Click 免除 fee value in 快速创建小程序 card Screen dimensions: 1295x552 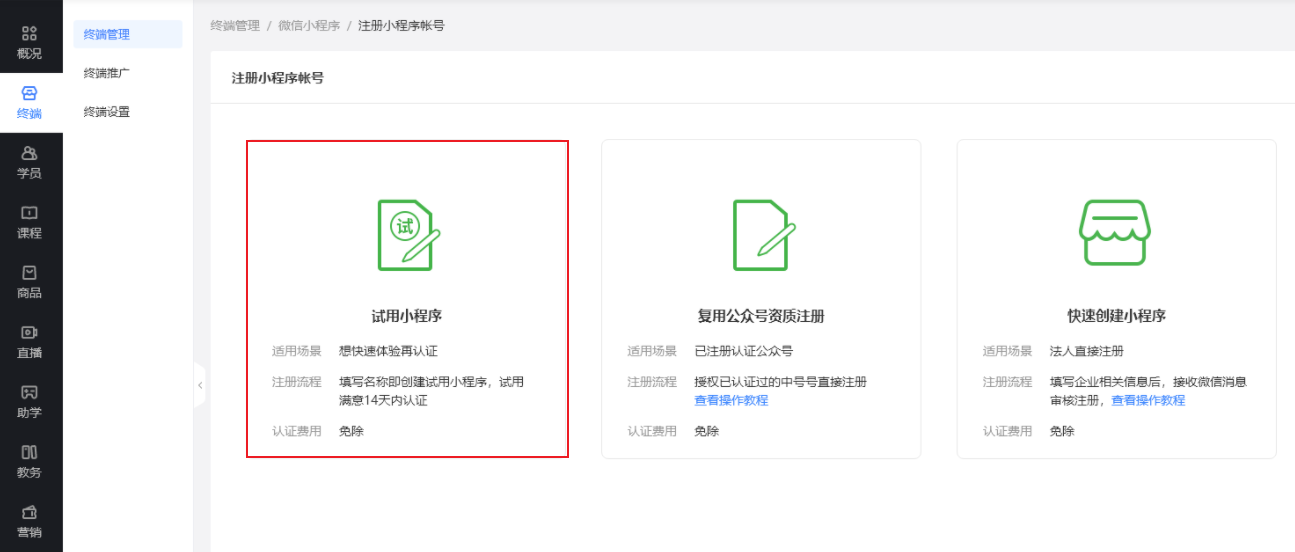[1061, 431]
